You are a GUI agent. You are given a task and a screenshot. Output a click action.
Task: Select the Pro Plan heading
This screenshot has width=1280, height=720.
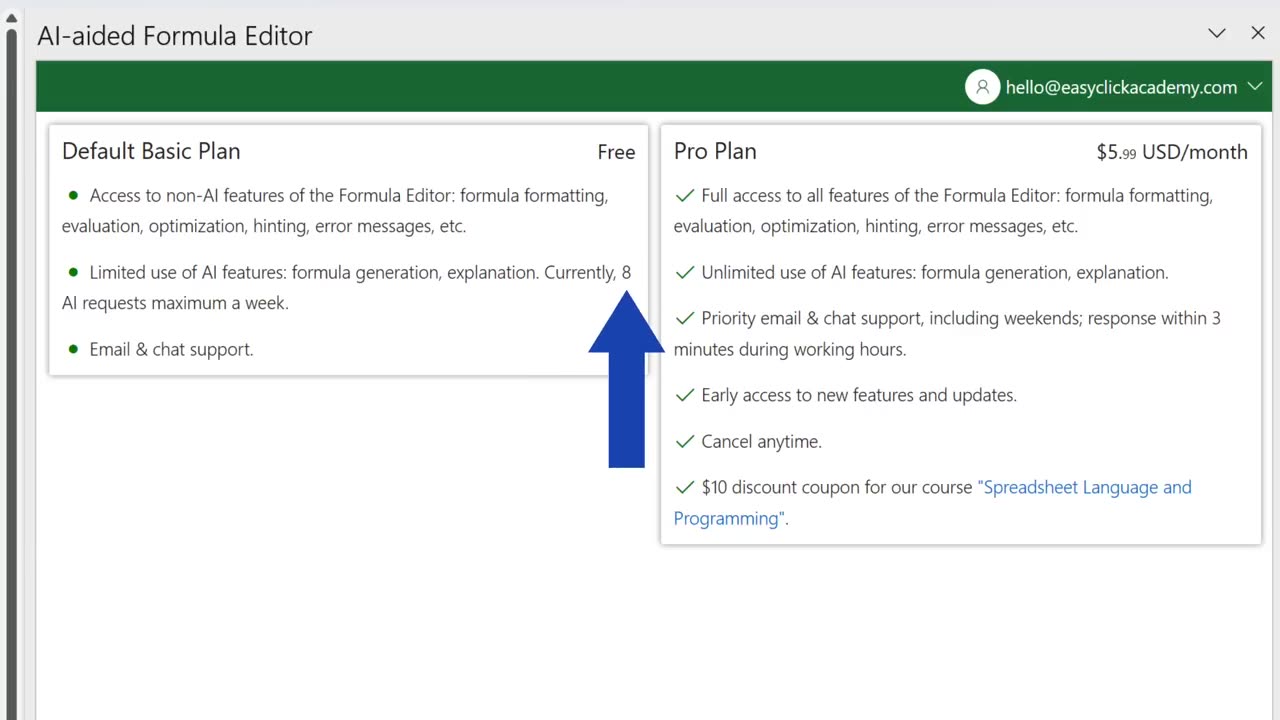pyautogui.click(x=715, y=151)
